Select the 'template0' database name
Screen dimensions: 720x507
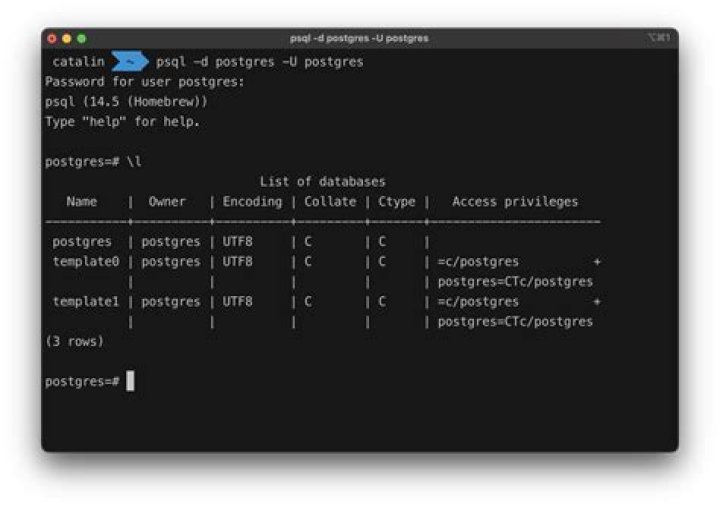click(86, 262)
